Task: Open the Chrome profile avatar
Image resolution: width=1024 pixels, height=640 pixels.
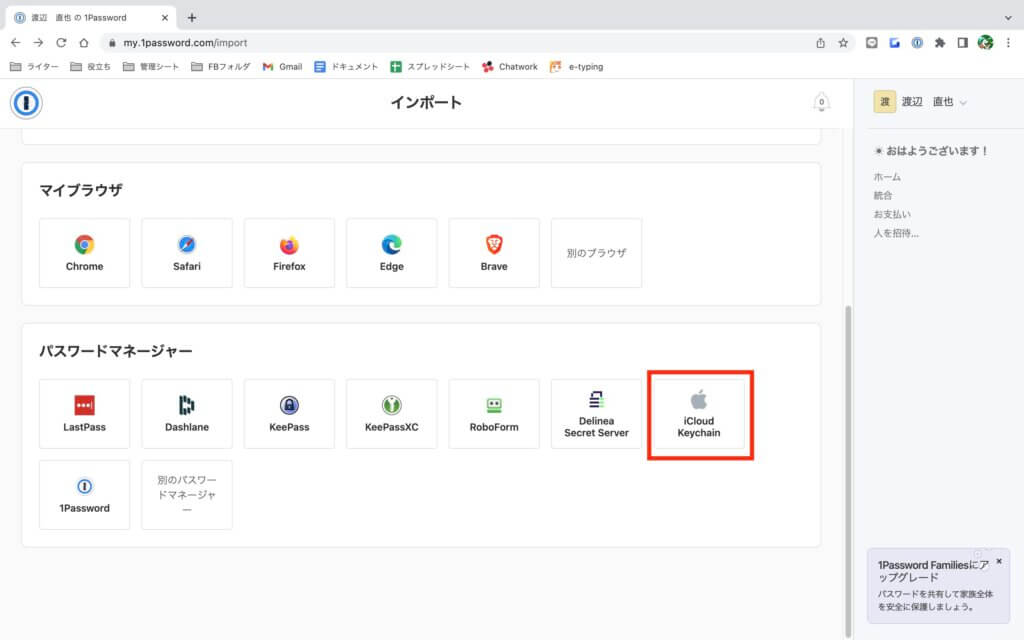Action: [x=985, y=42]
